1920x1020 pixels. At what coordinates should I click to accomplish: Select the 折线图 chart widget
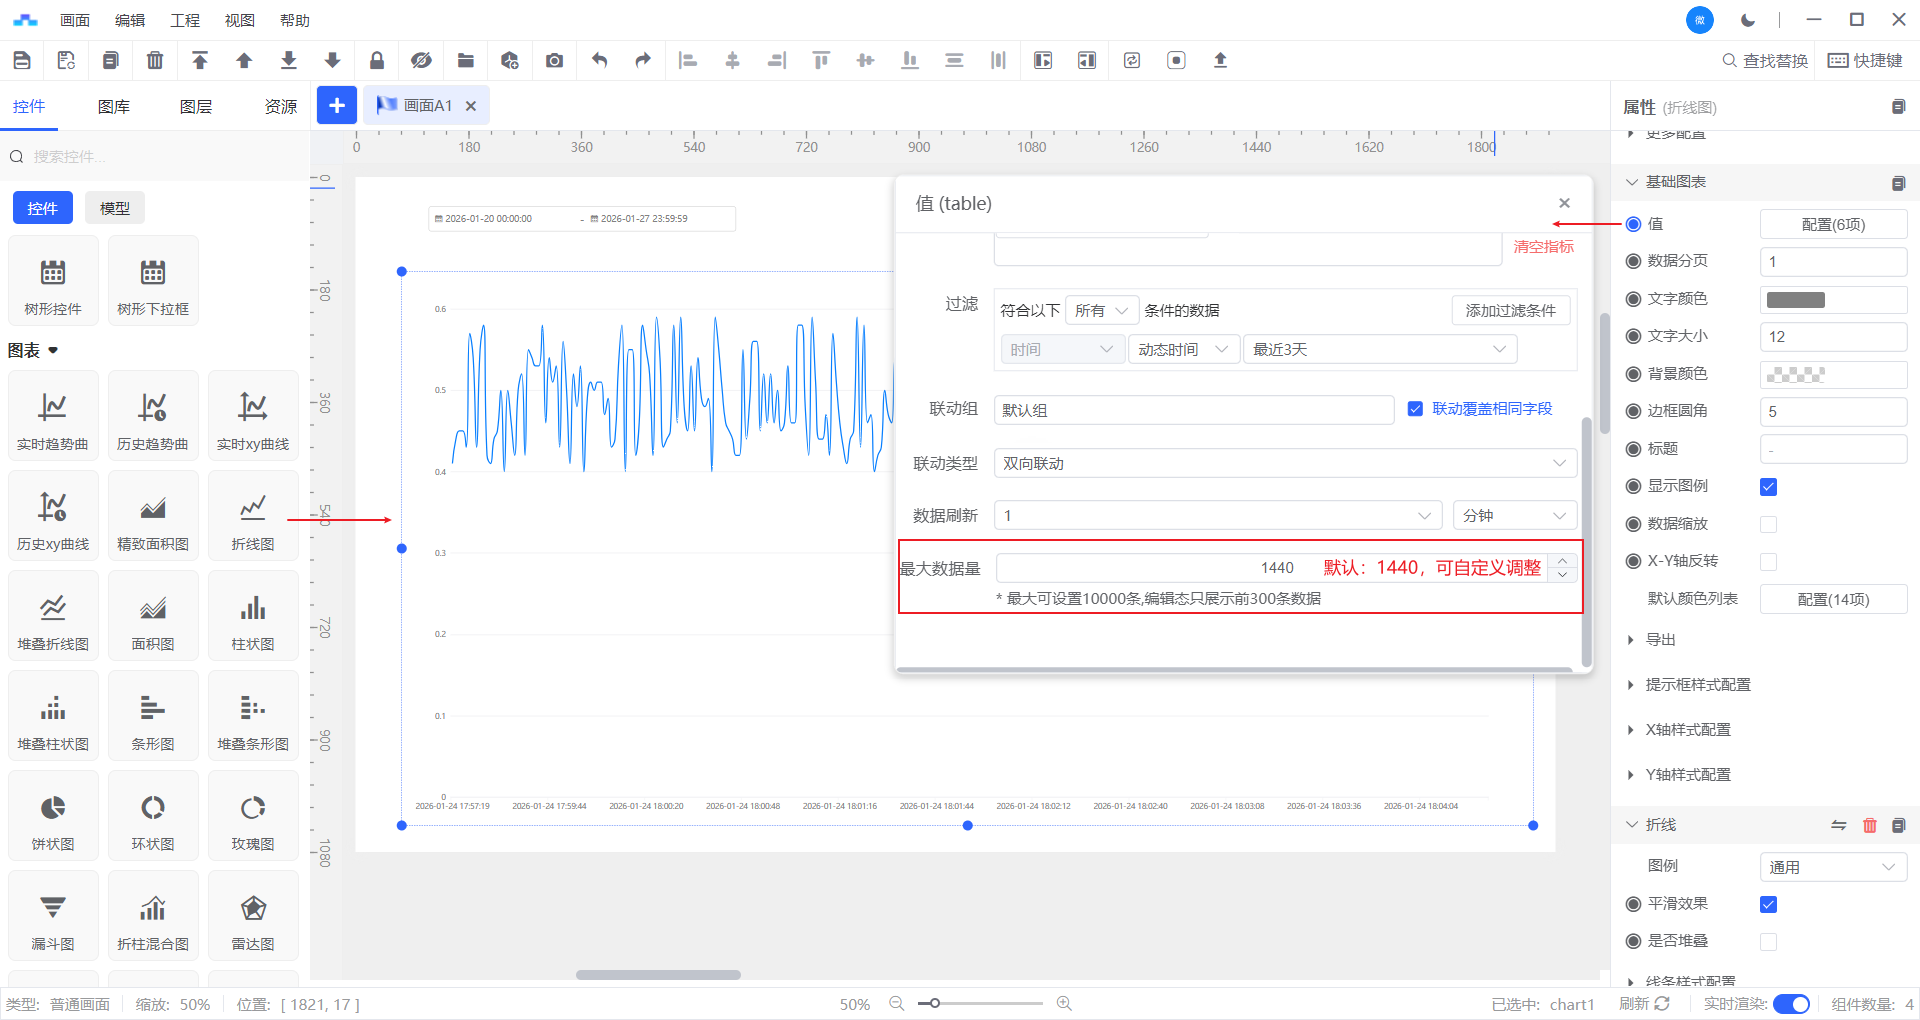(x=253, y=517)
